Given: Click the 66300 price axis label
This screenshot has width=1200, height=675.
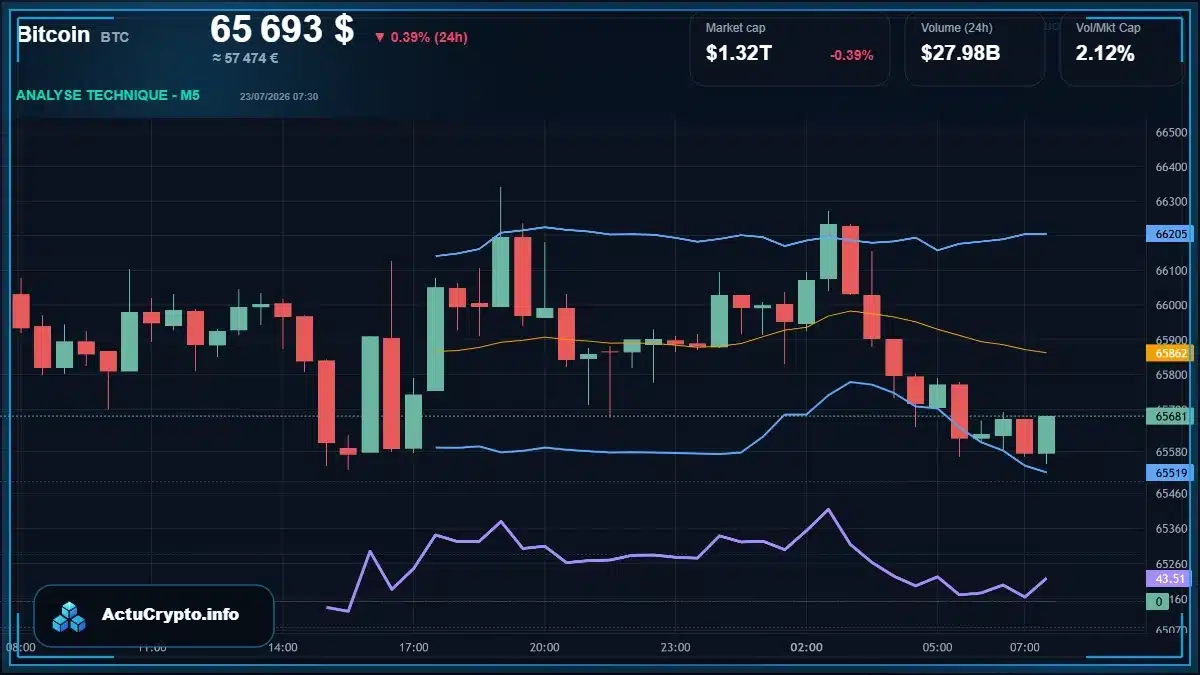Looking at the screenshot, I should tap(1171, 201).
